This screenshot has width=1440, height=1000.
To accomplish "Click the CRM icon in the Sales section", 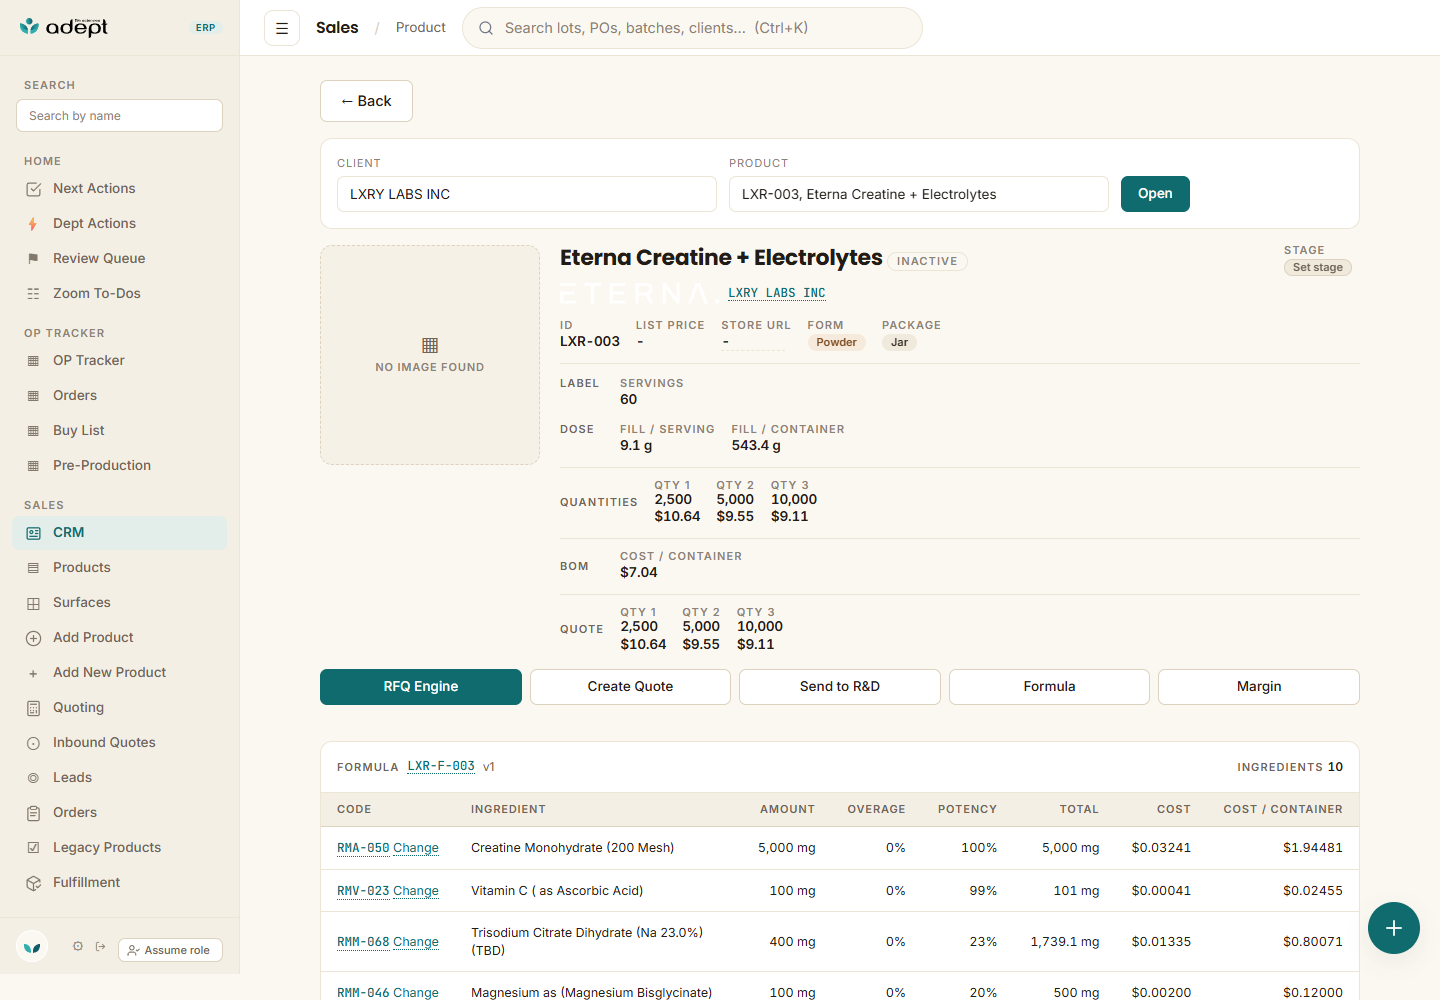I will [33, 533].
